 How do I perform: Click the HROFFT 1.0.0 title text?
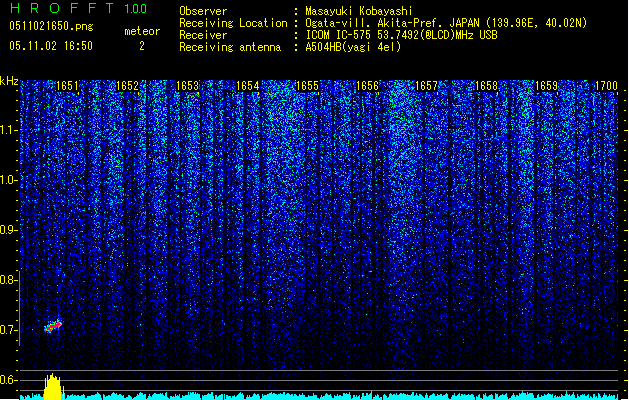pyautogui.click(x=79, y=8)
